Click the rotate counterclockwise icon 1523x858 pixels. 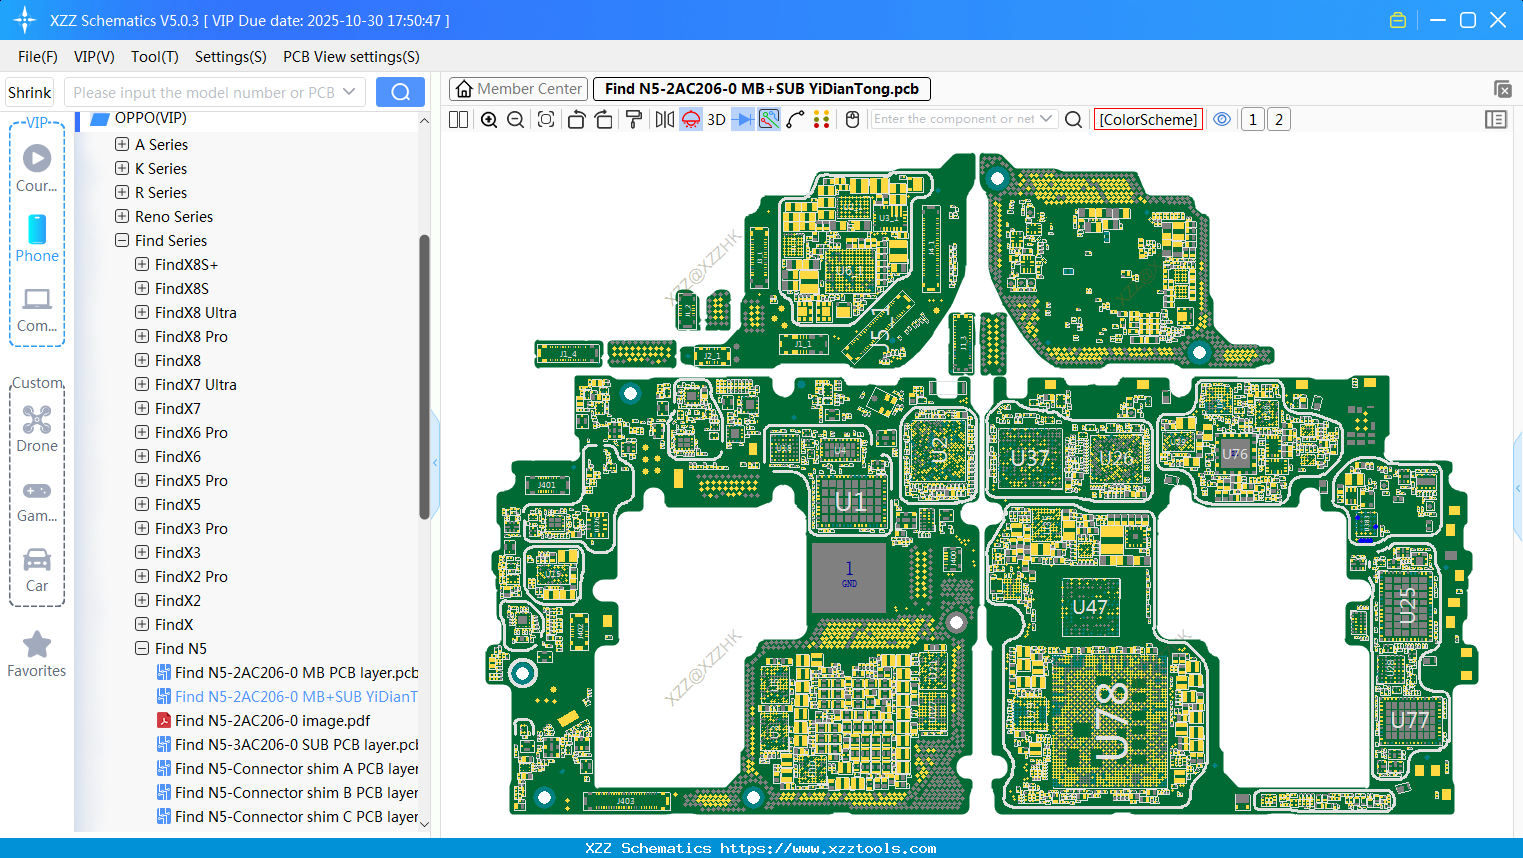[576, 119]
